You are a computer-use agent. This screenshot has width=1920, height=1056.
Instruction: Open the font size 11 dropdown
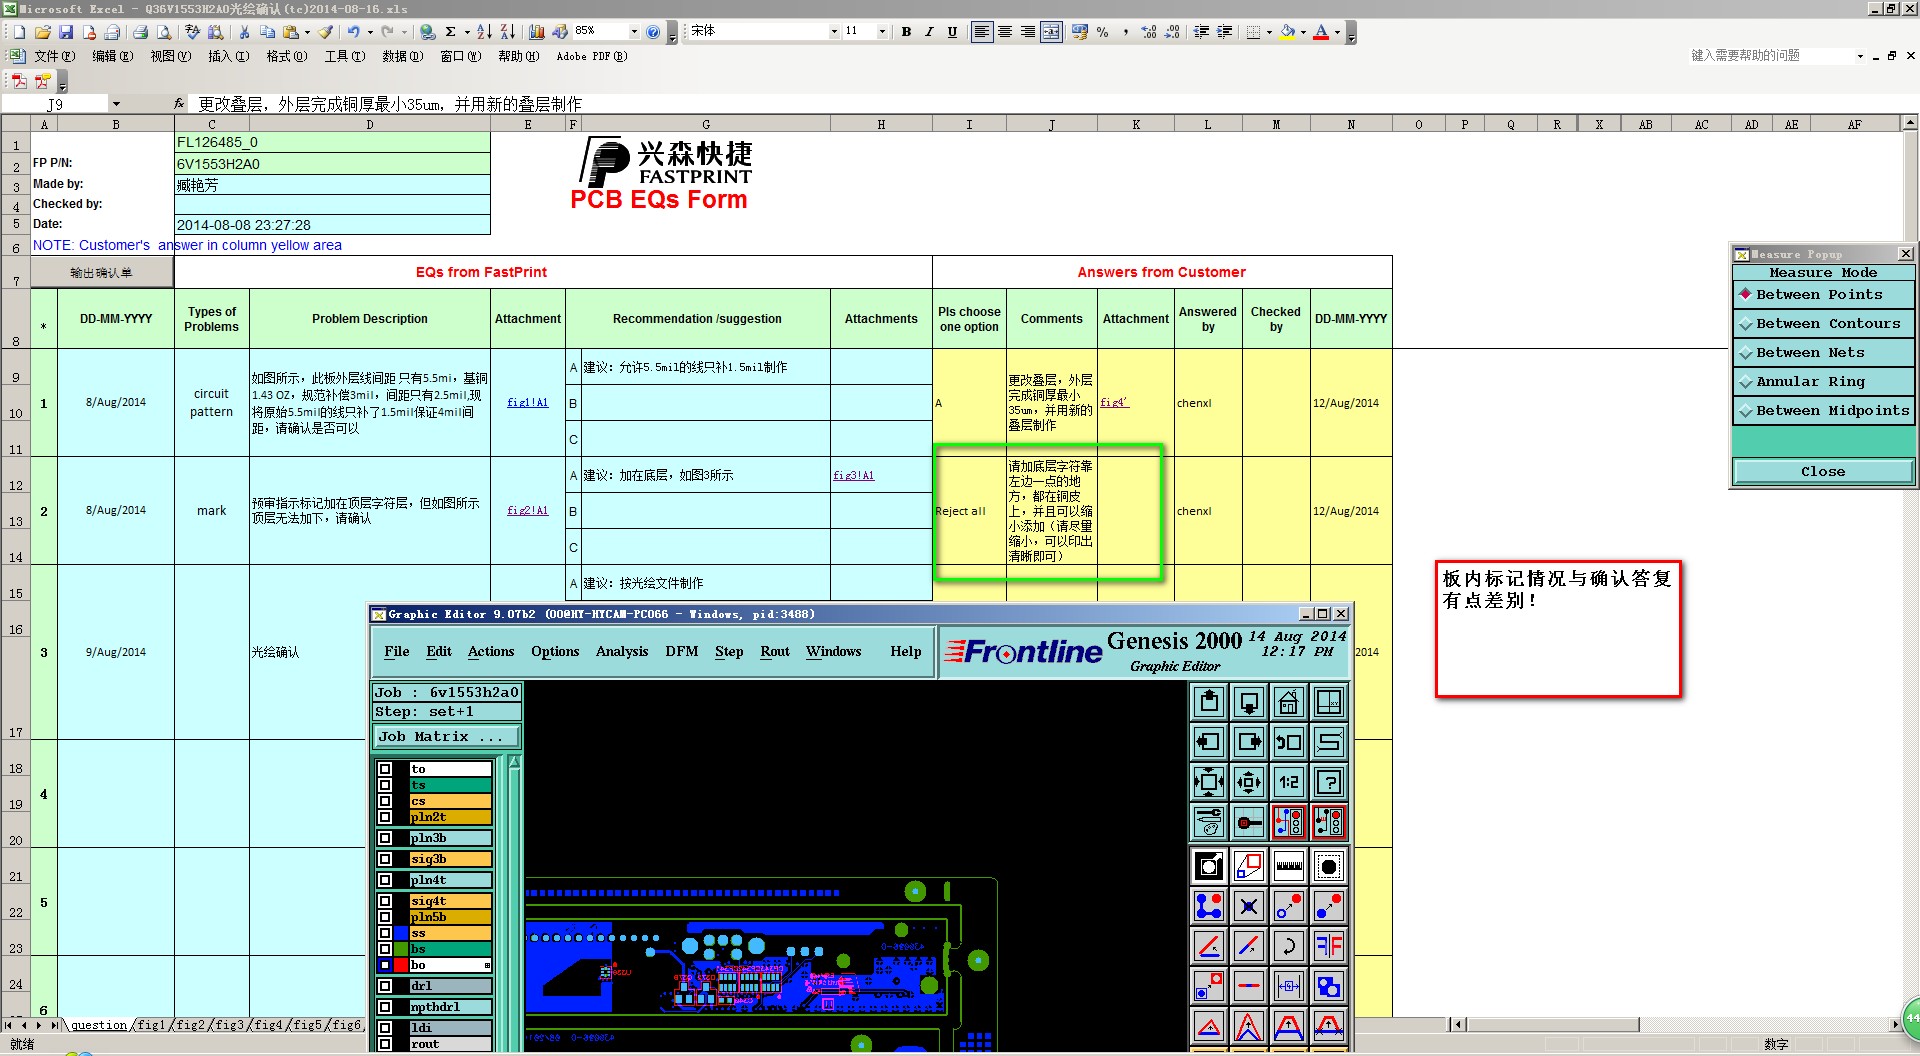882,32
